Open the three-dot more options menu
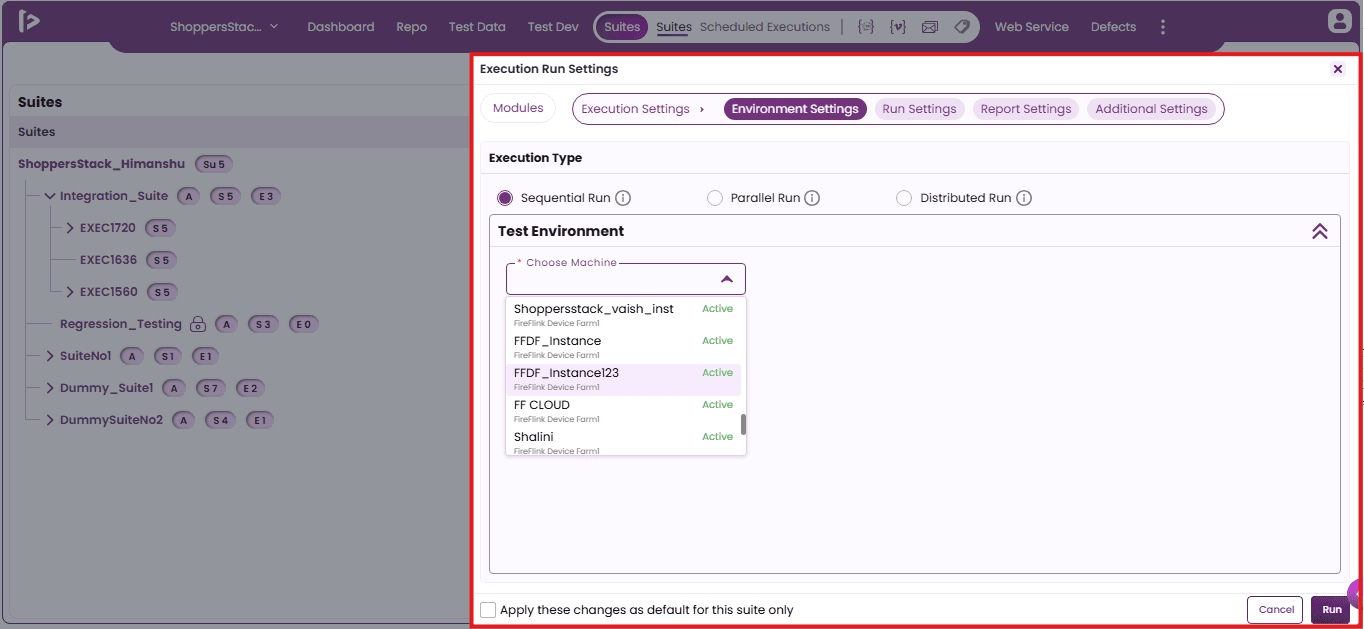 click(1163, 27)
